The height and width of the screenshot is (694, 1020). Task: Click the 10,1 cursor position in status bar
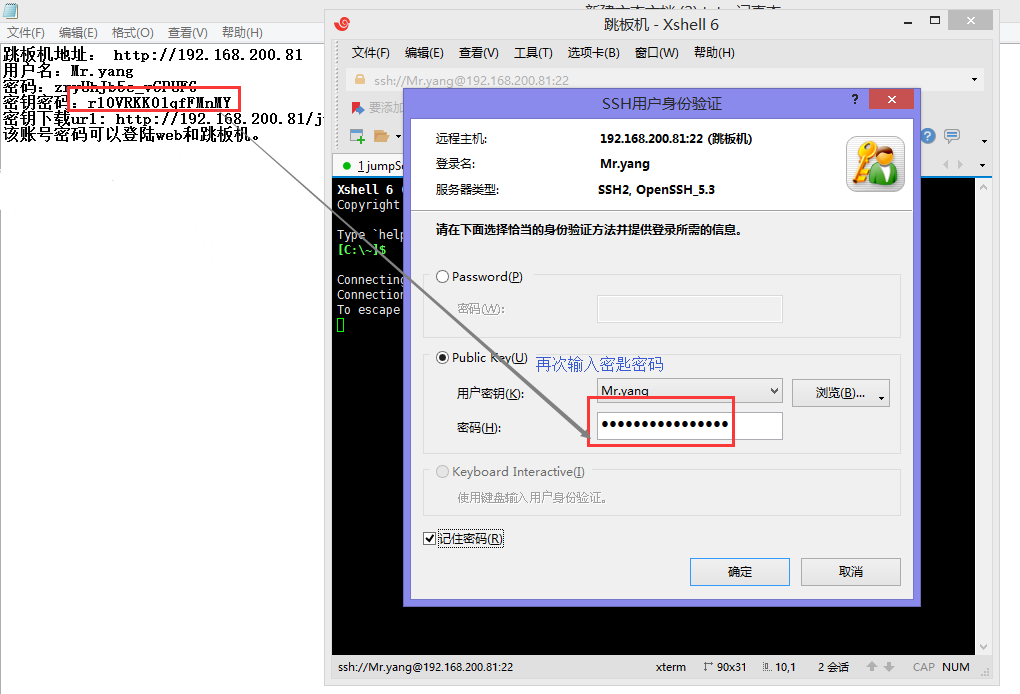[x=779, y=667]
